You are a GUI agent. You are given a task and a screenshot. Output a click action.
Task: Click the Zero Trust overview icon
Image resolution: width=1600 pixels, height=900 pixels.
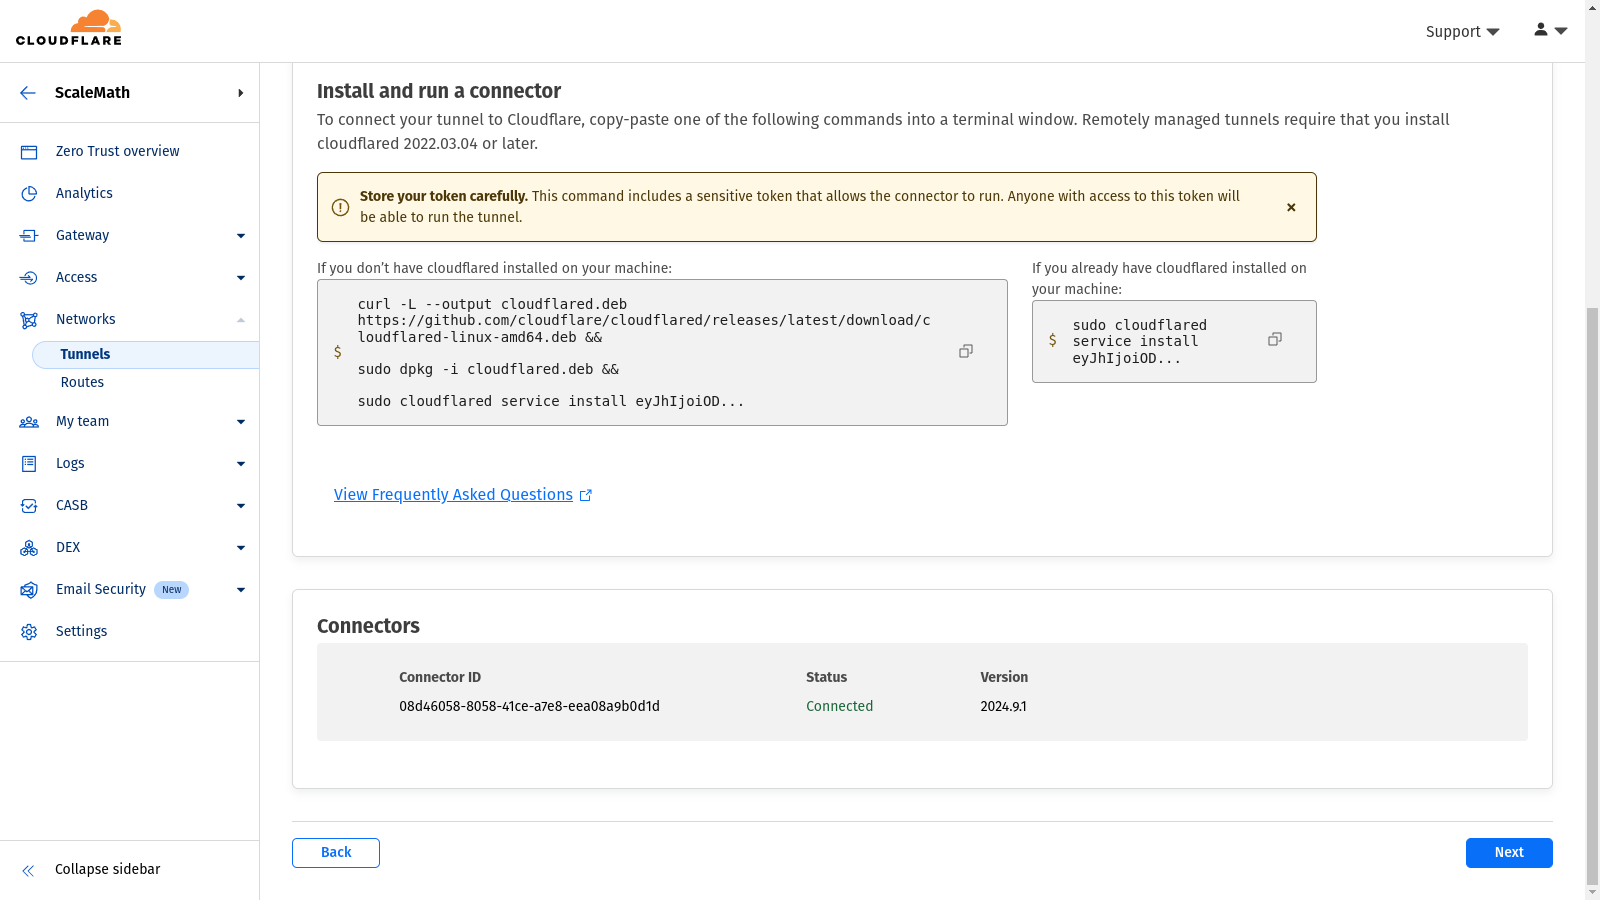29,152
